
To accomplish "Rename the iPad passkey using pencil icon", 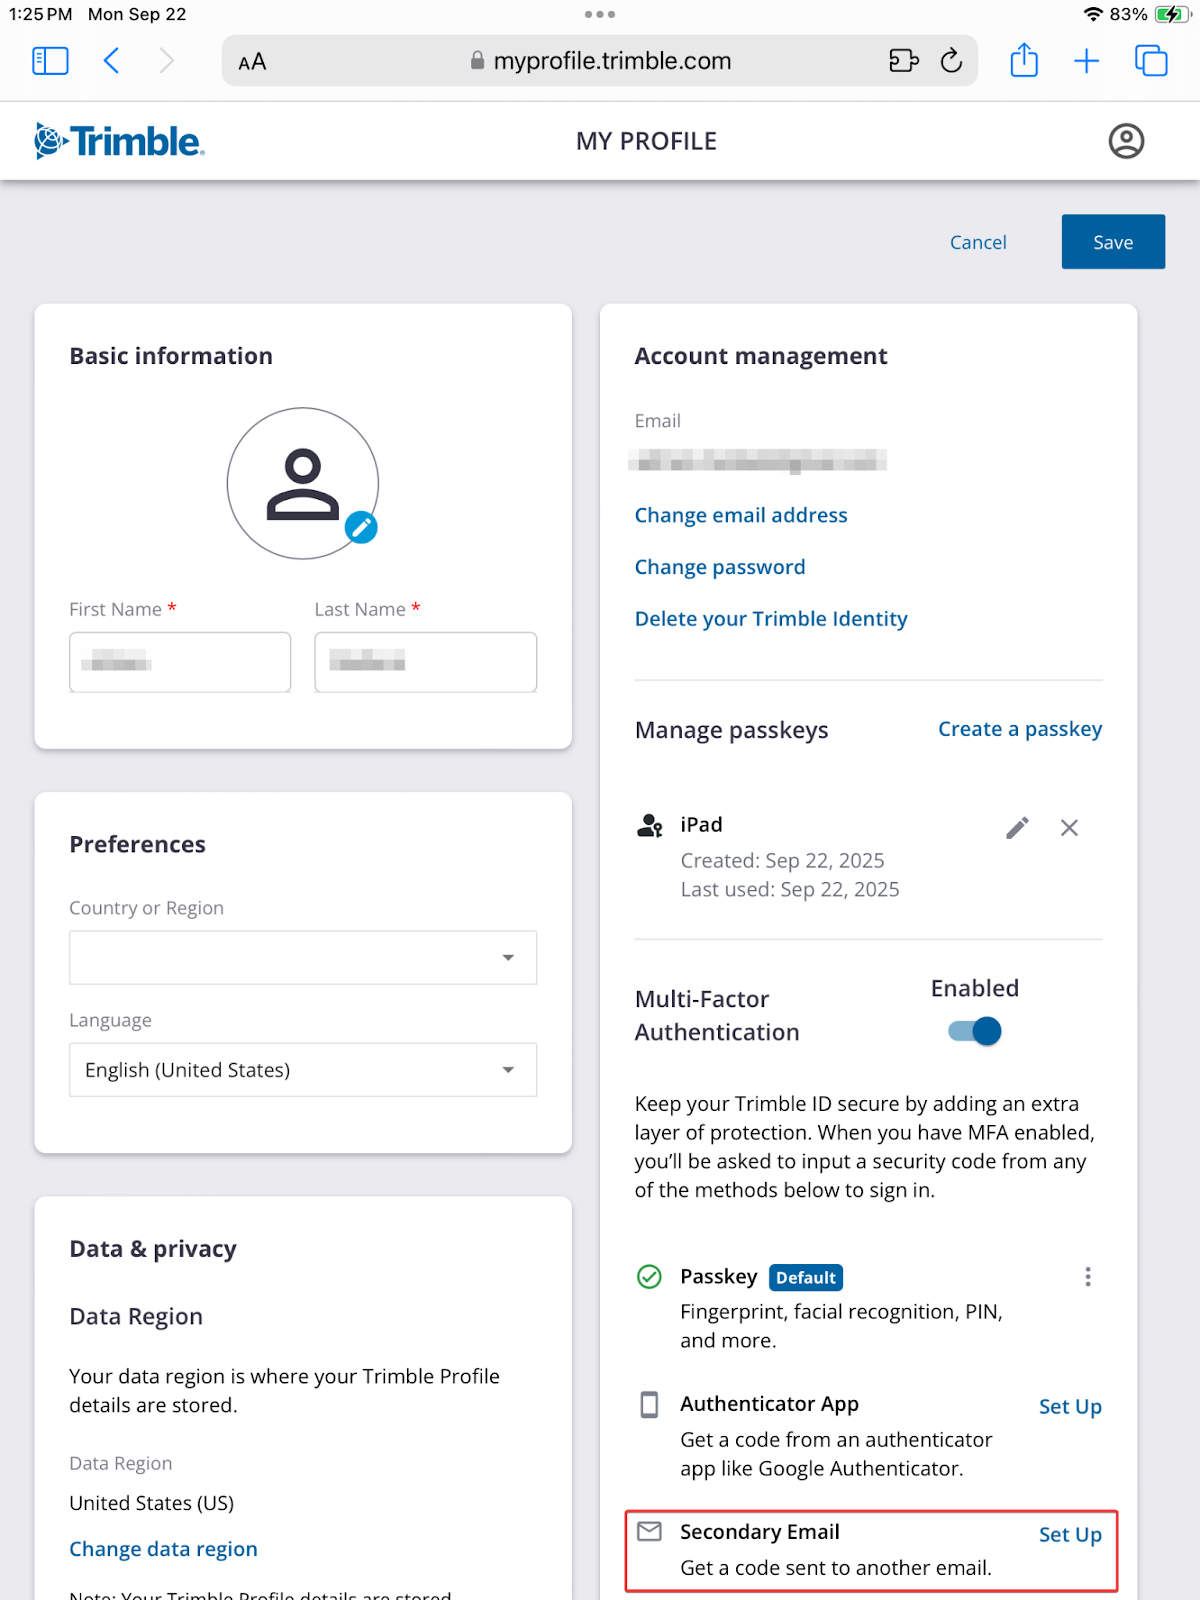I will click(1017, 828).
